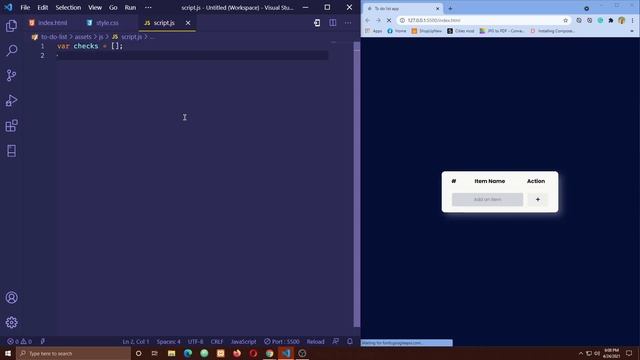Click the Type here to search box
The width and height of the screenshot is (640, 360).
pos(73,353)
